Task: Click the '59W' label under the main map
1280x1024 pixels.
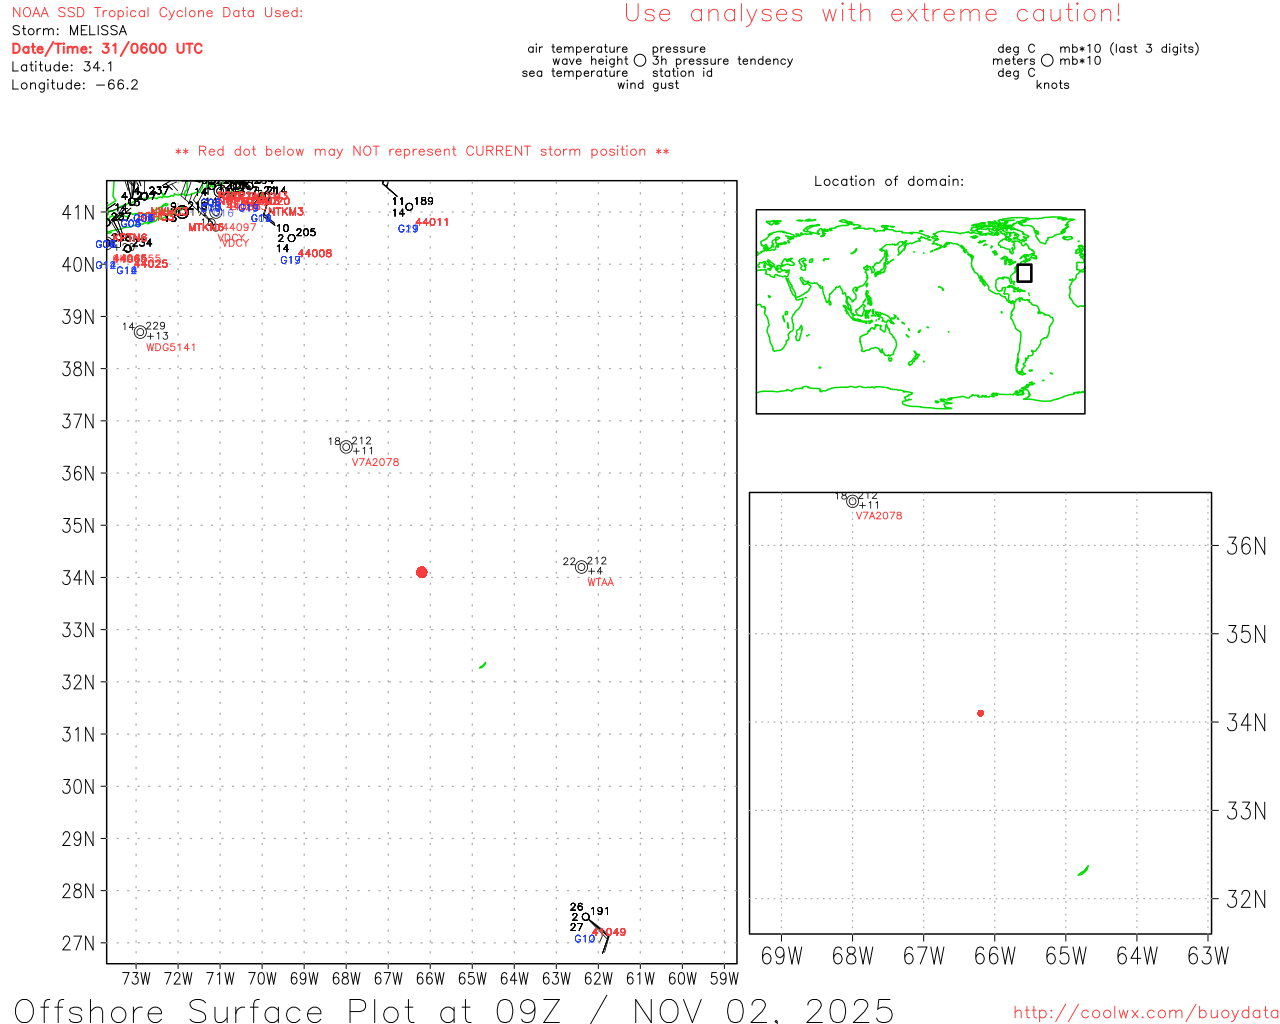Action: click(724, 978)
